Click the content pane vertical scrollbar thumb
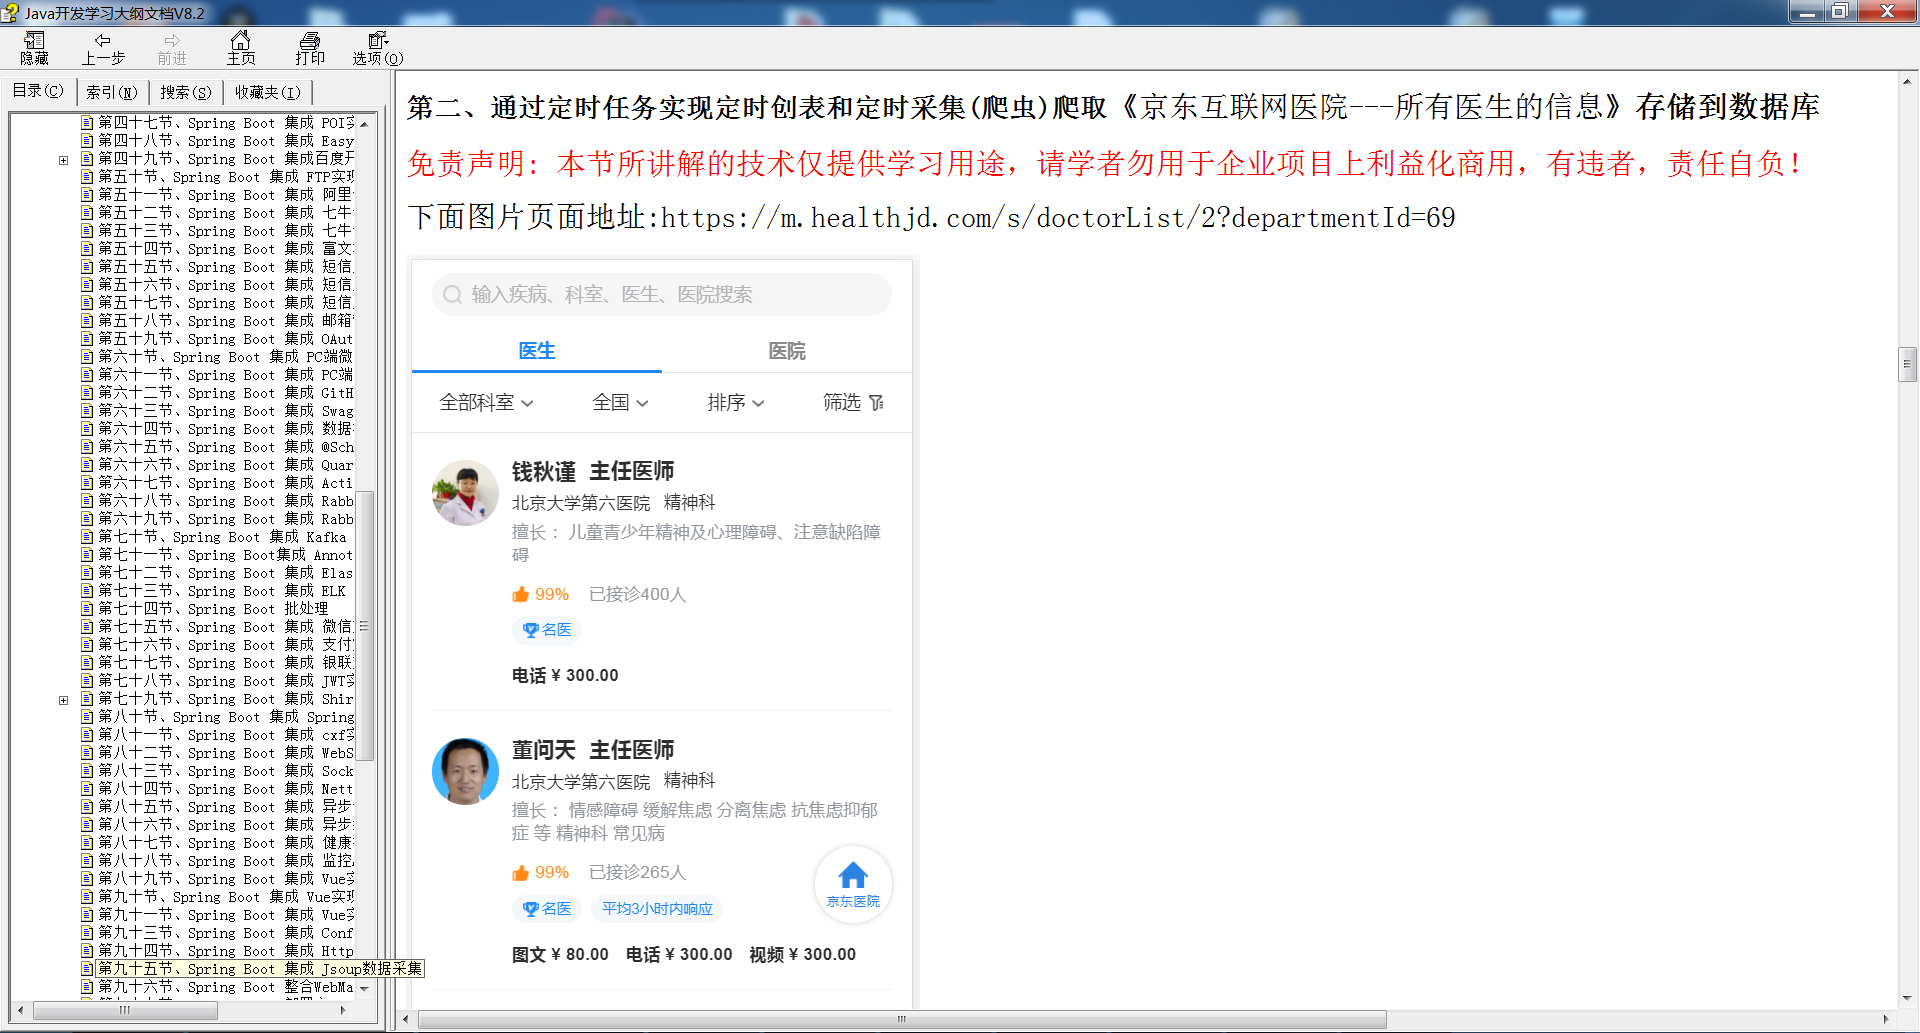1920x1033 pixels. point(1907,364)
